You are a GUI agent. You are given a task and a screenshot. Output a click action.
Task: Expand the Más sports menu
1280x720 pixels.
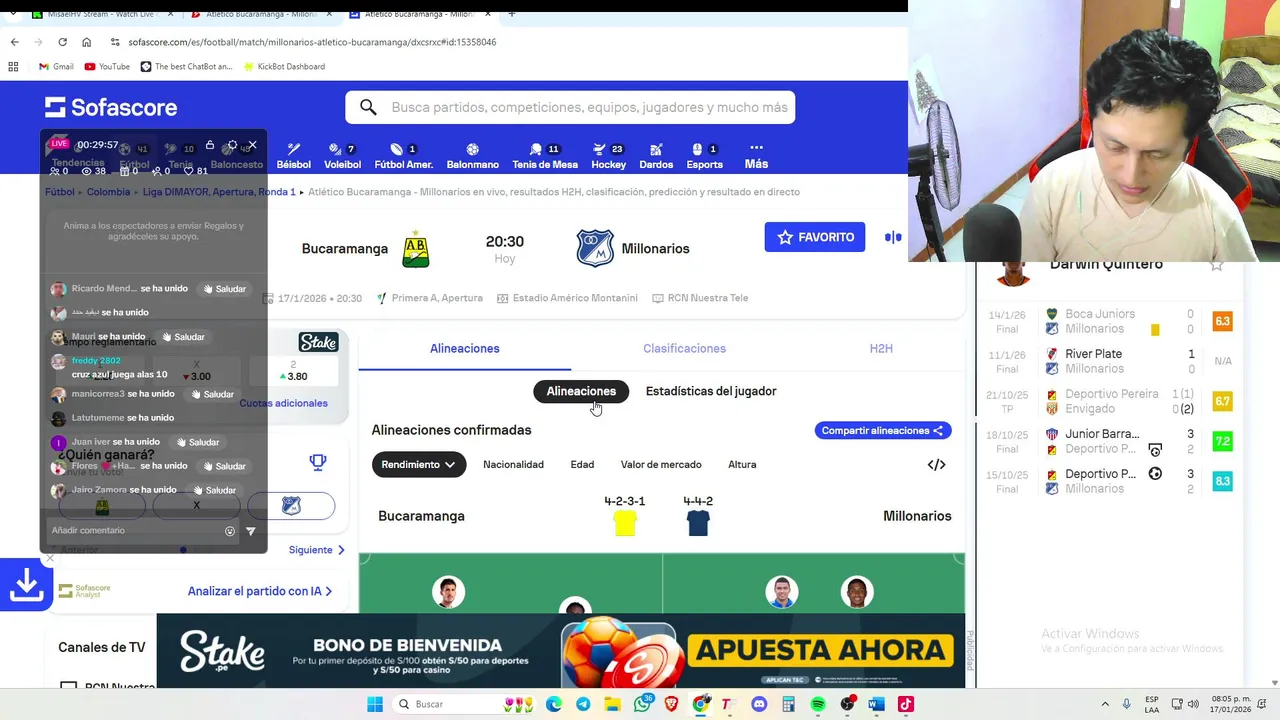[756, 156]
